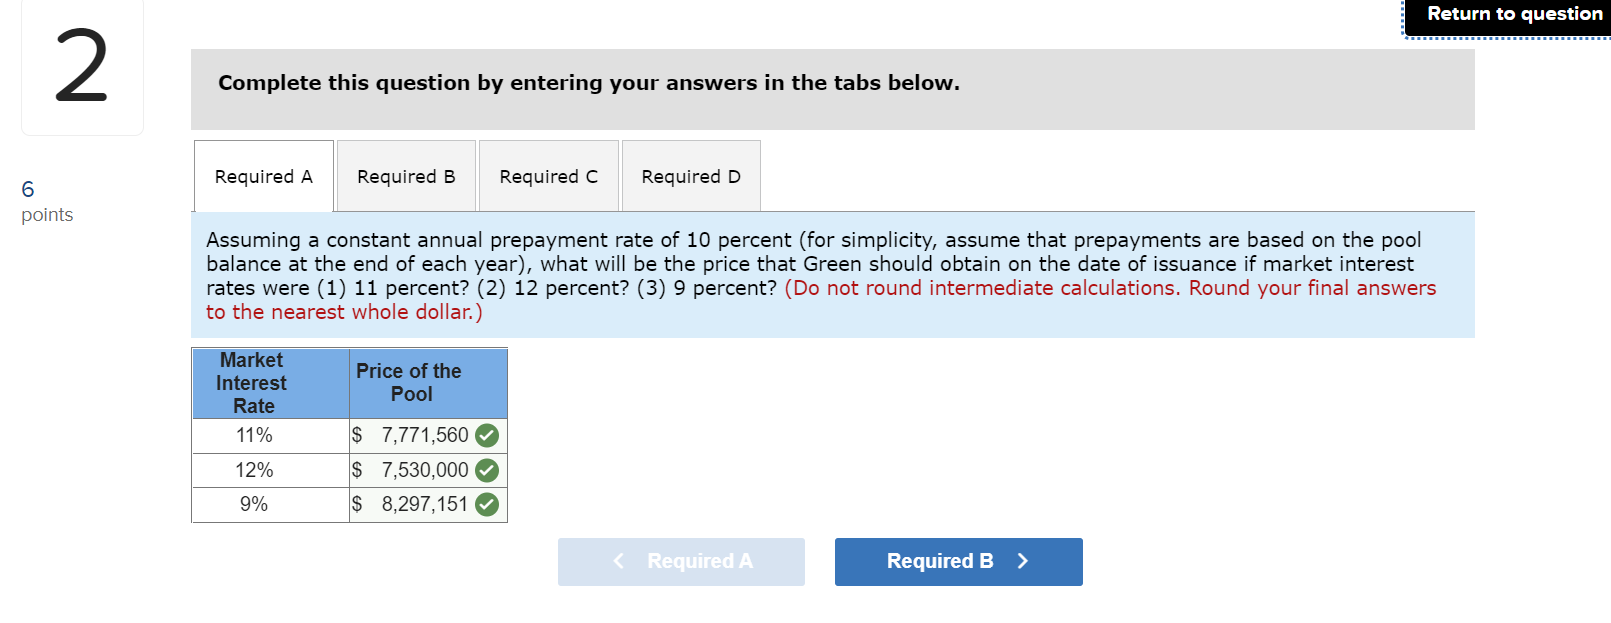This screenshot has height=623, width=1611.
Task: Switch to the Required C tab
Action: [x=549, y=176]
